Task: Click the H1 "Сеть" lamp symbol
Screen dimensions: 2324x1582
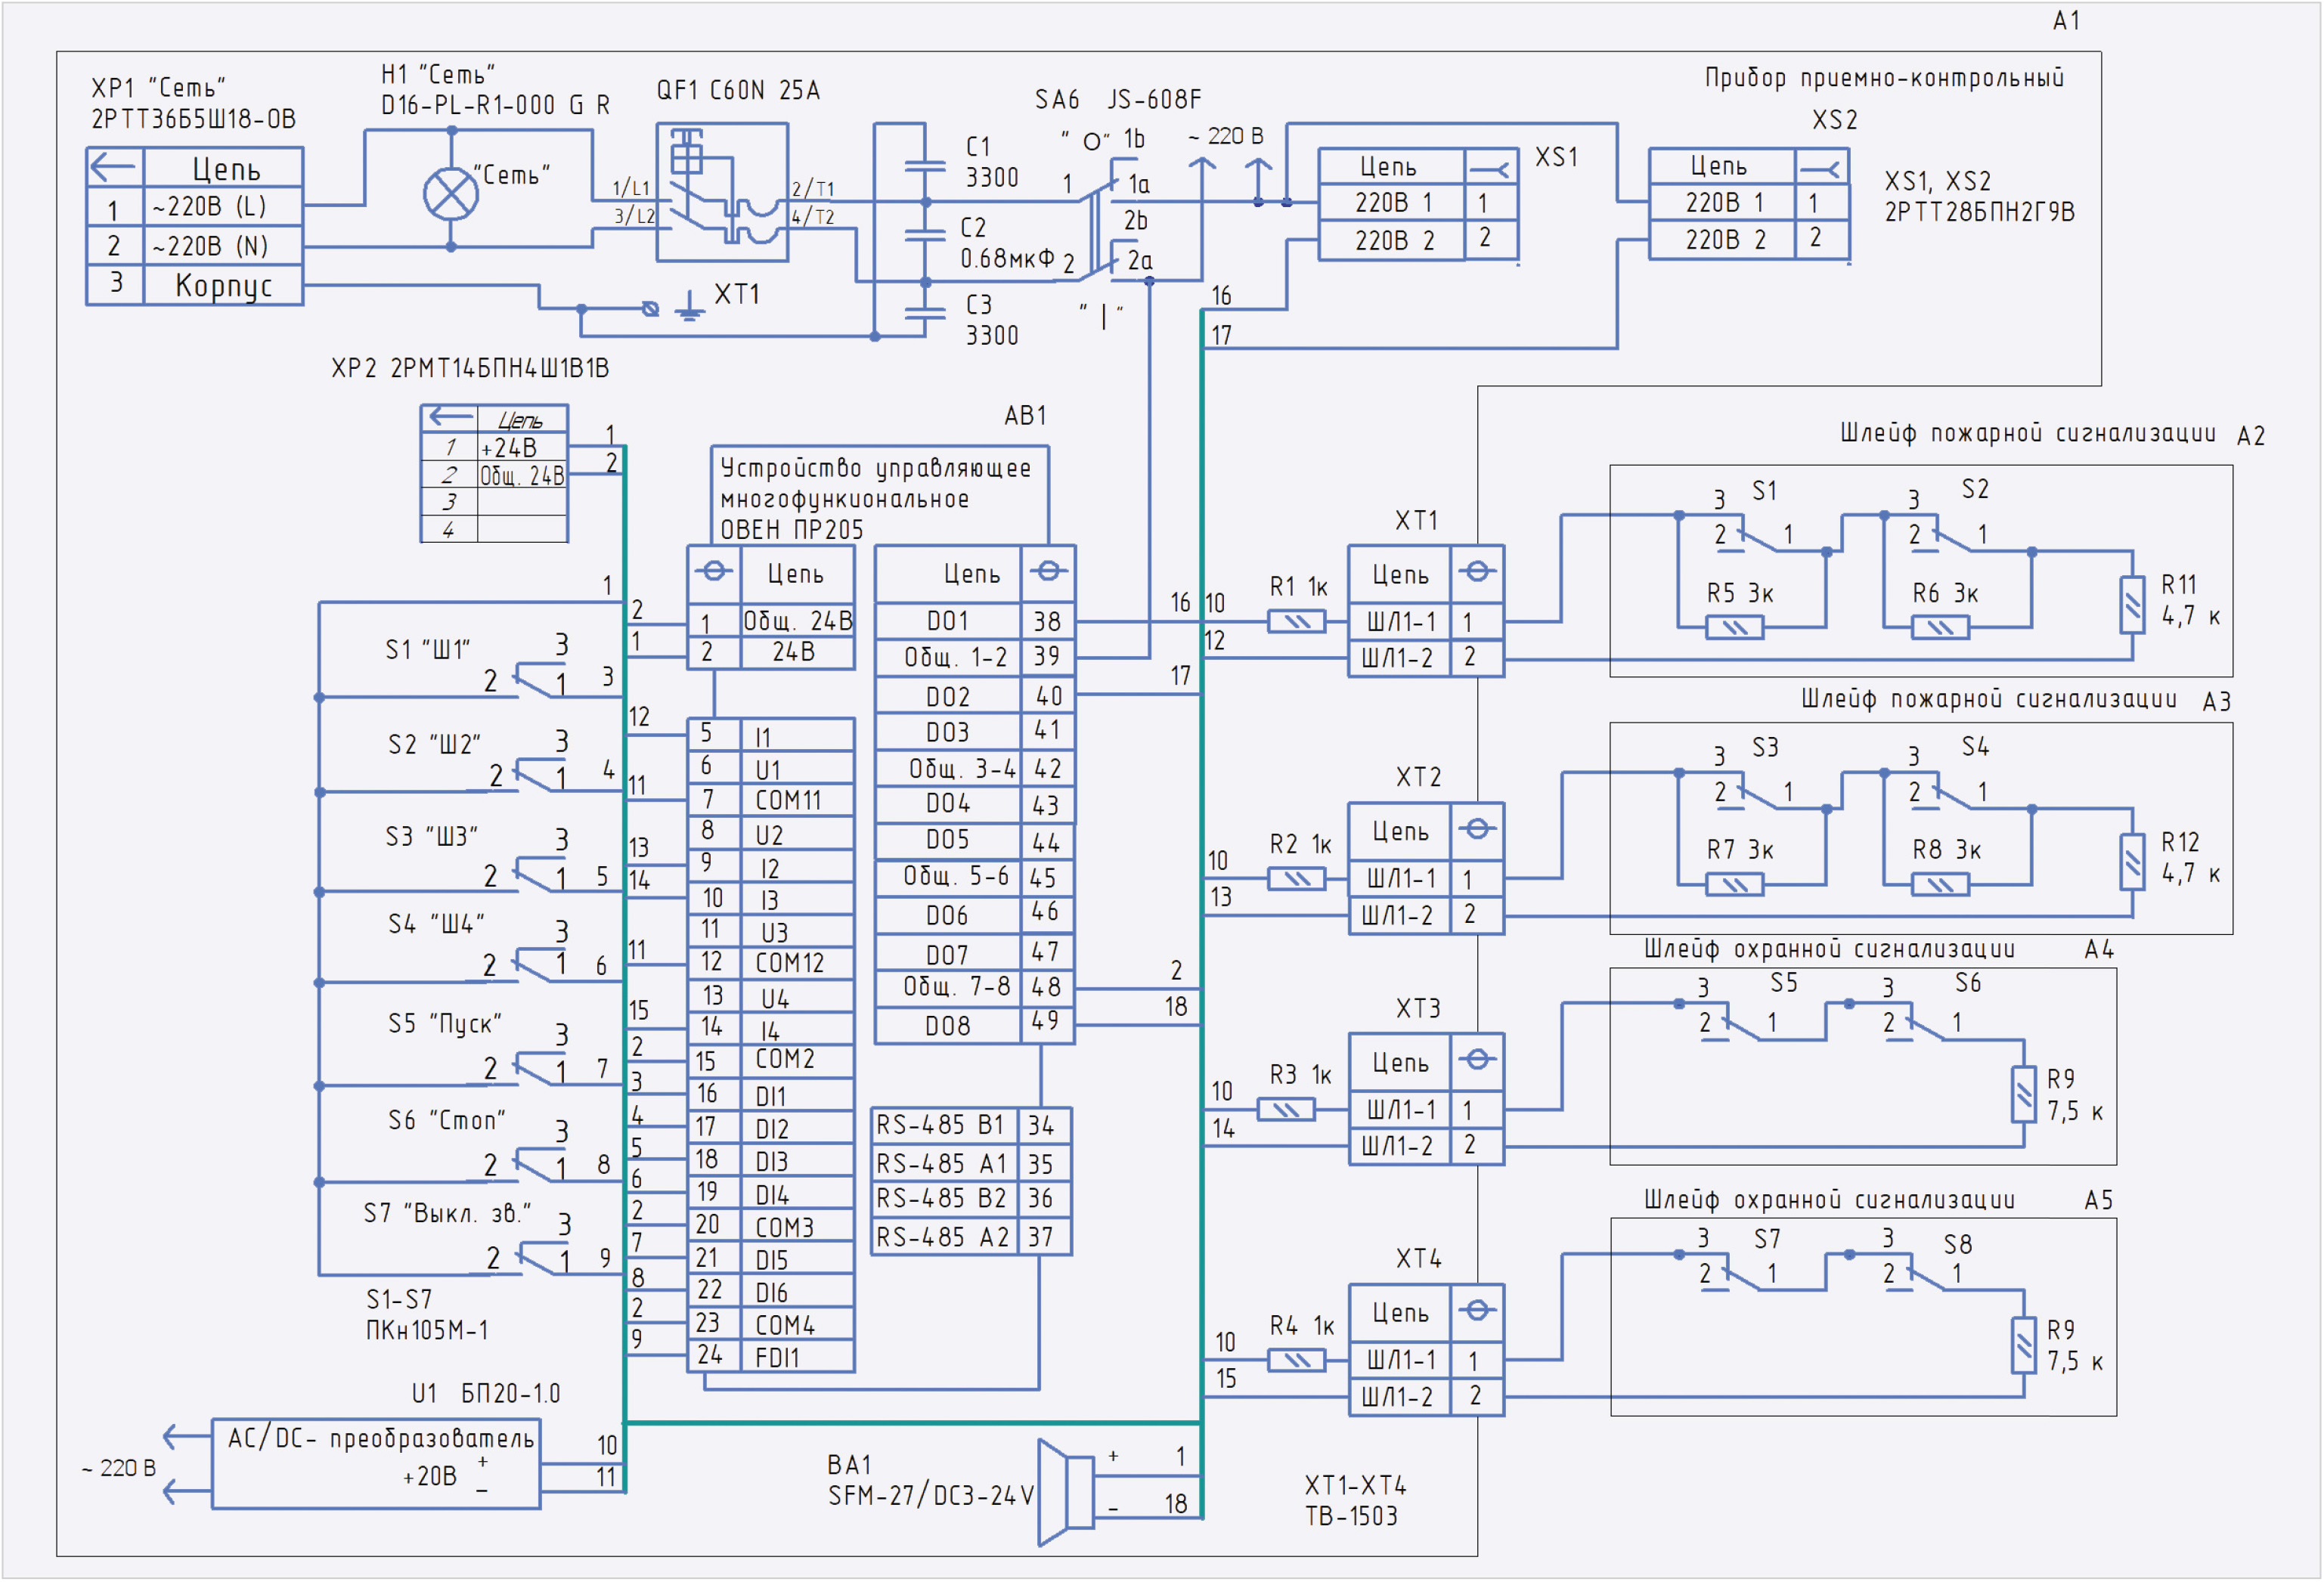Action: point(451,194)
